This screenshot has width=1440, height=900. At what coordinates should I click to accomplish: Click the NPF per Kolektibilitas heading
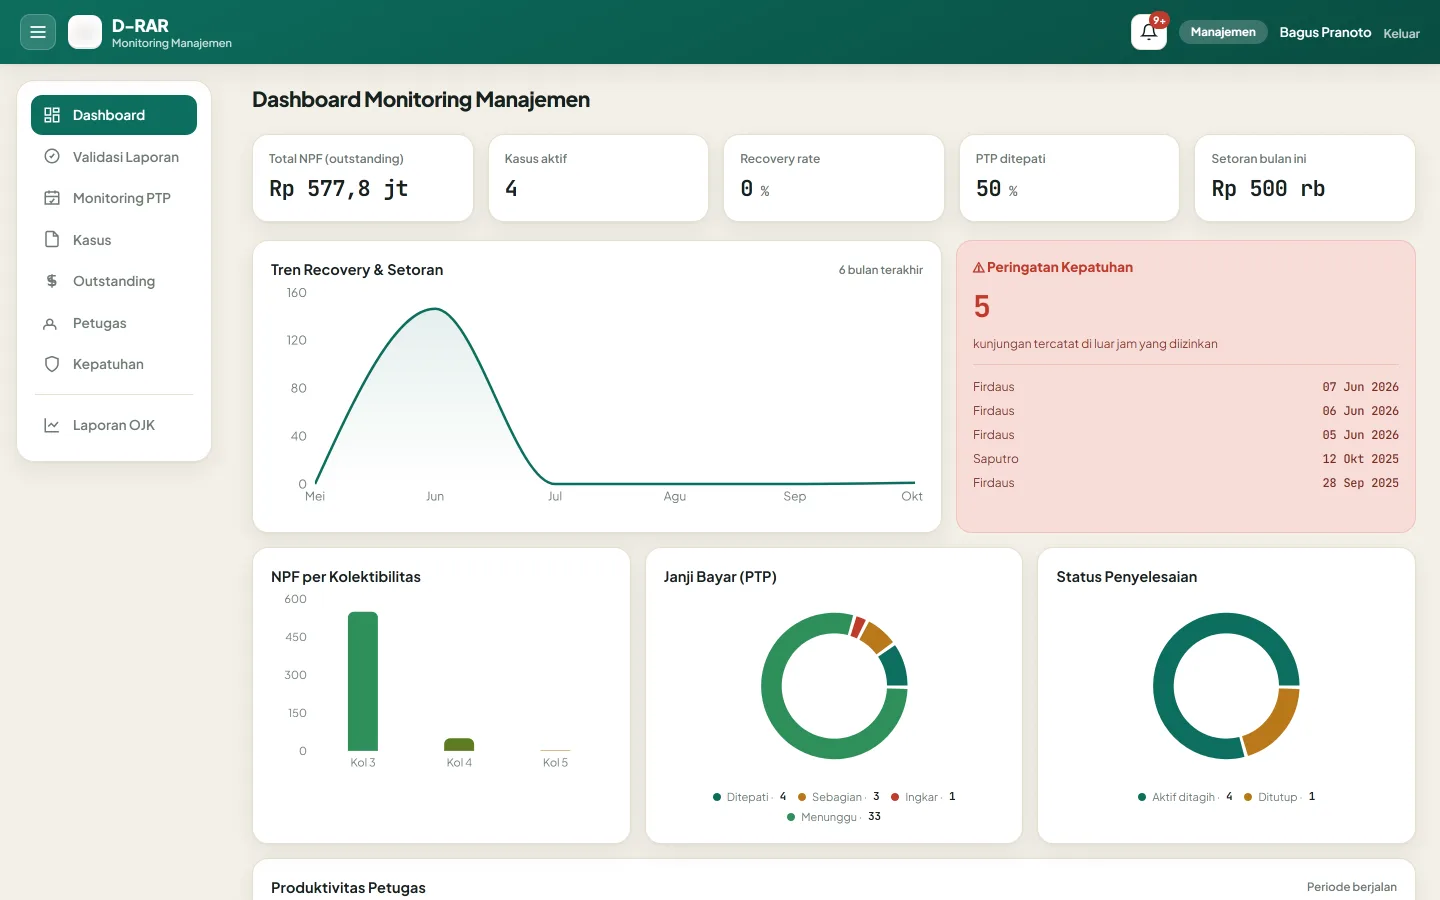[346, 577]
